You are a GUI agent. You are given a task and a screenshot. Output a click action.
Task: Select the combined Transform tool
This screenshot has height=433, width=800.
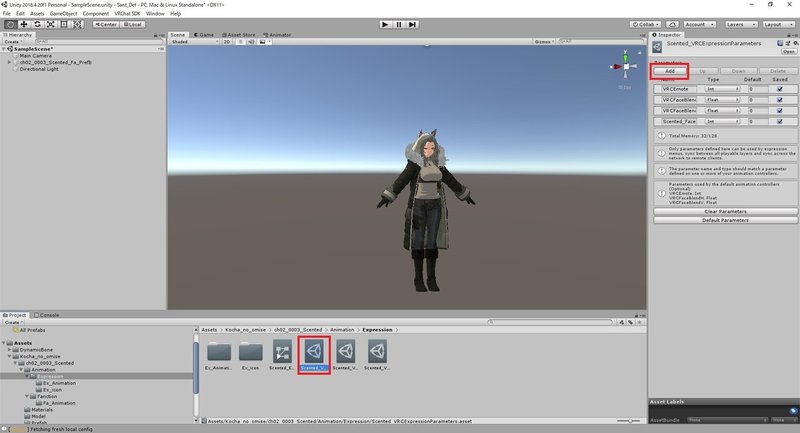[x=77, y=24]
